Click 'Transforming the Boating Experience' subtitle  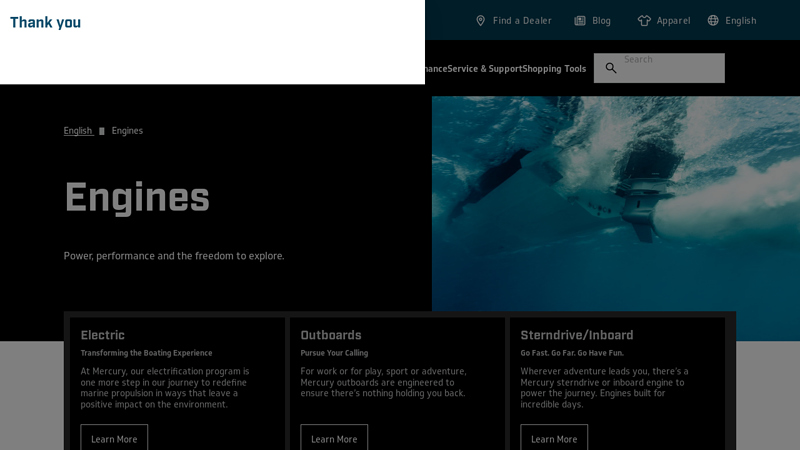146,353
